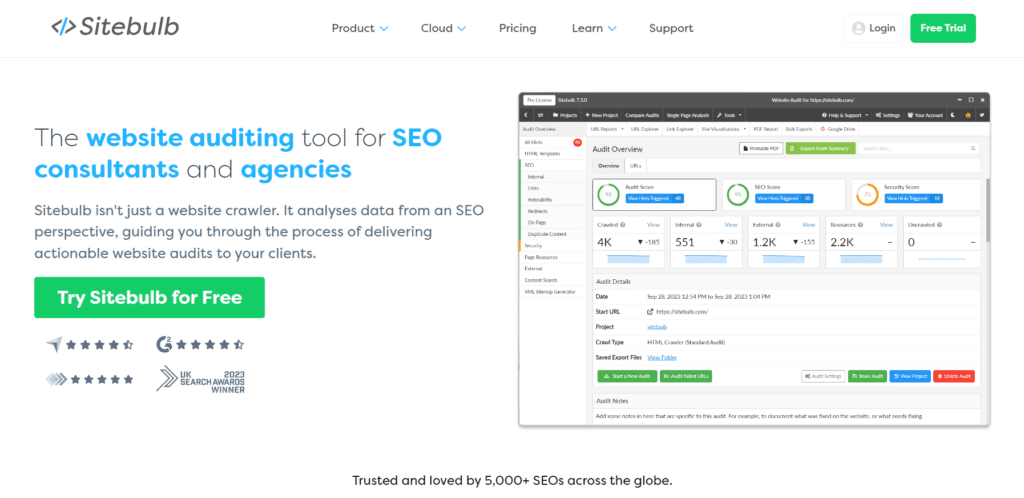
Task: Click the search magnifier icon
Action: pos(973,149)
